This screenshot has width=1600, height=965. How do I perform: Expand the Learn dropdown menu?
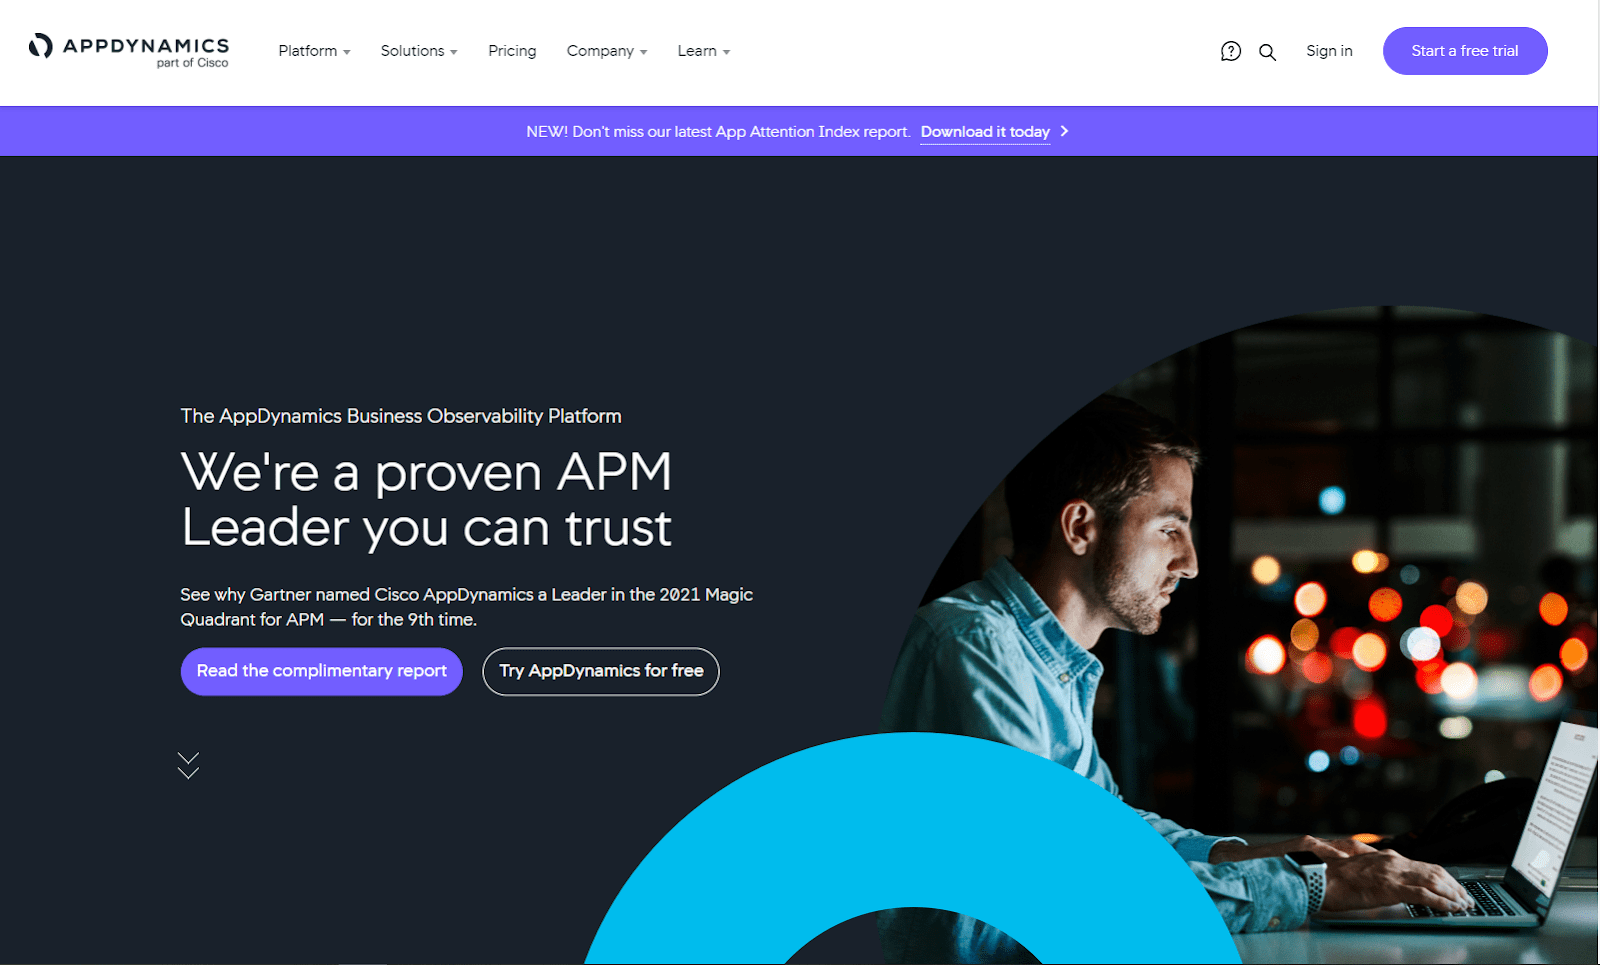(704, 51)
